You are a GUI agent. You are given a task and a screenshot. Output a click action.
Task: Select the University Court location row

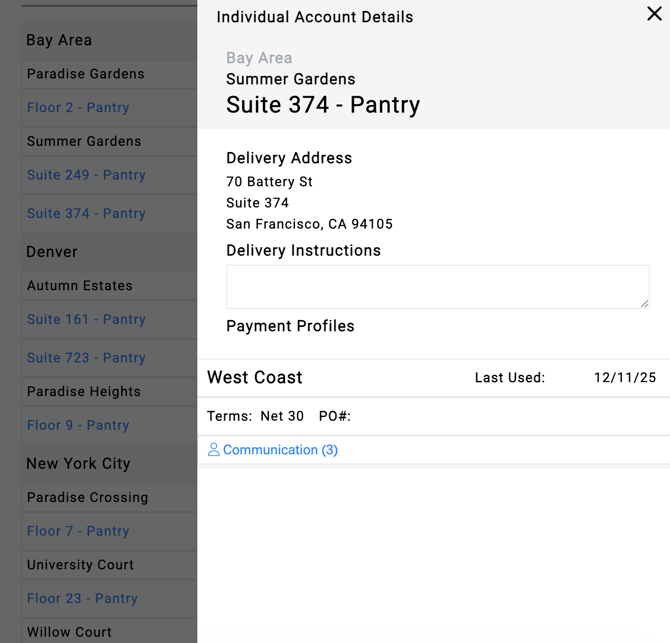click(81, 565)
